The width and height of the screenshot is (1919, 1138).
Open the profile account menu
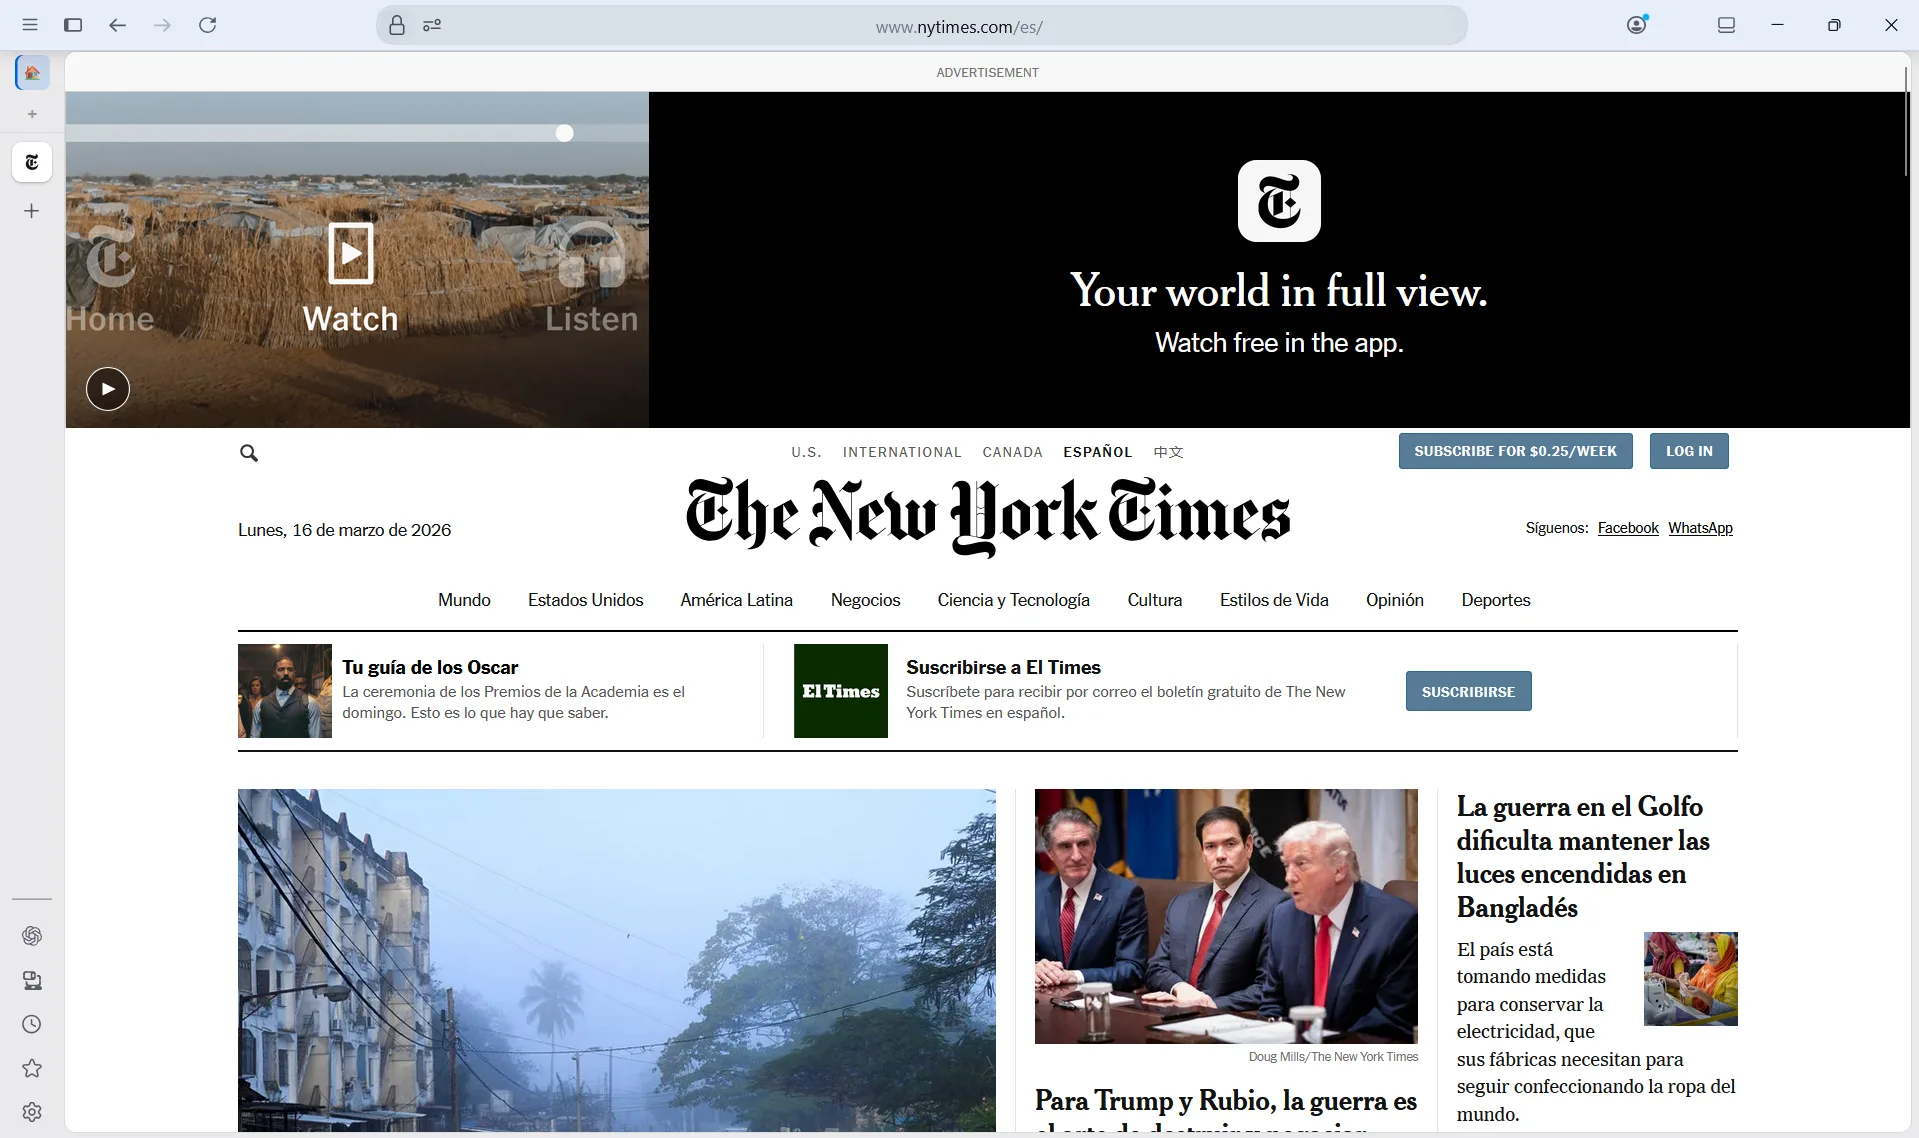(1636, 25)
